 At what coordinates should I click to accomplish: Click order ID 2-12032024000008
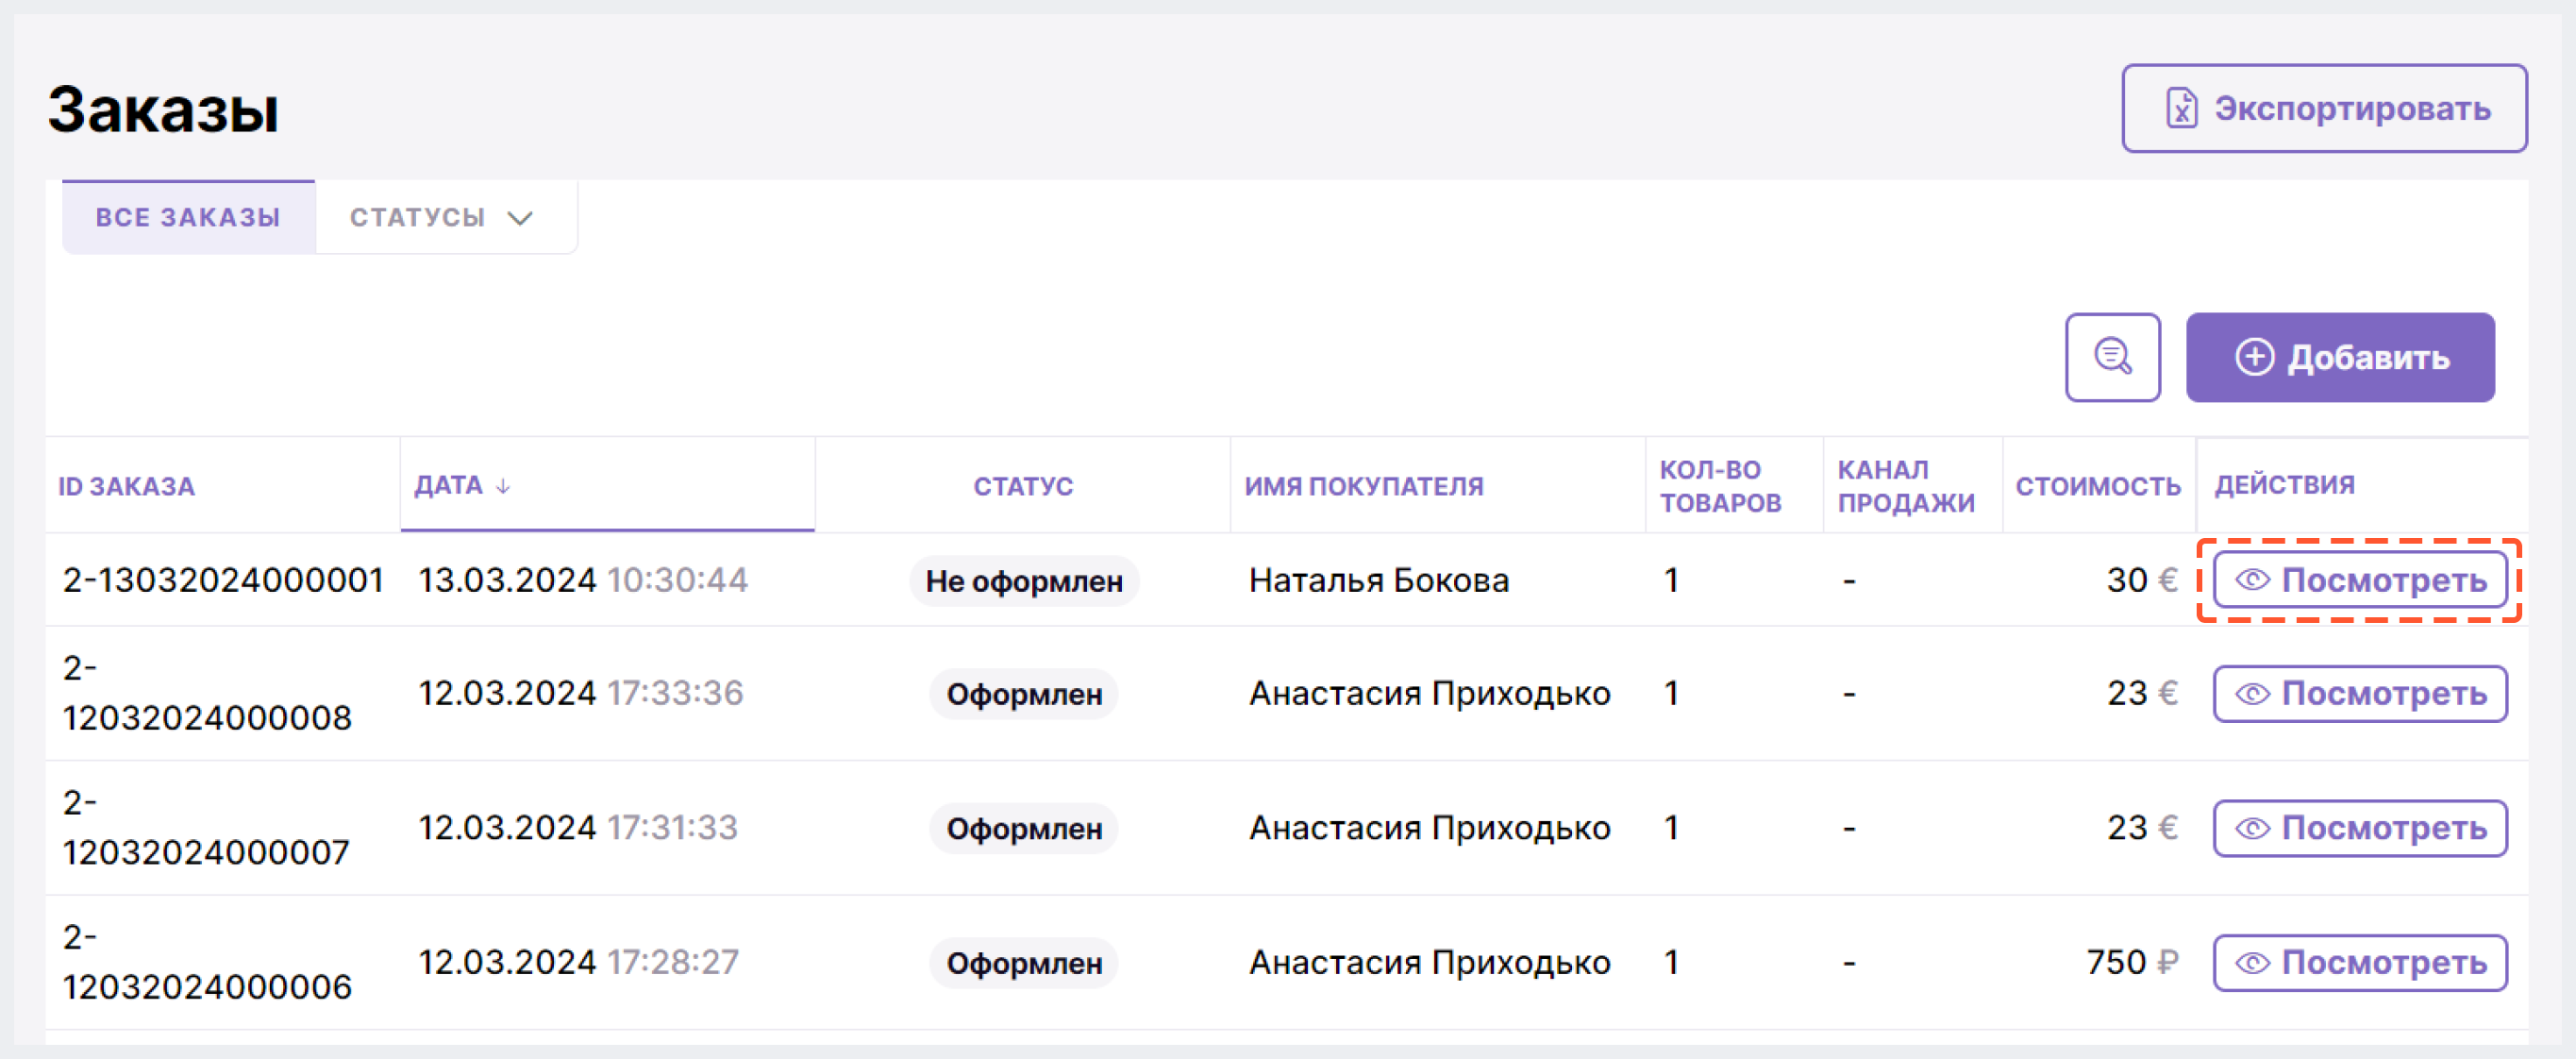tap(207, 693)
